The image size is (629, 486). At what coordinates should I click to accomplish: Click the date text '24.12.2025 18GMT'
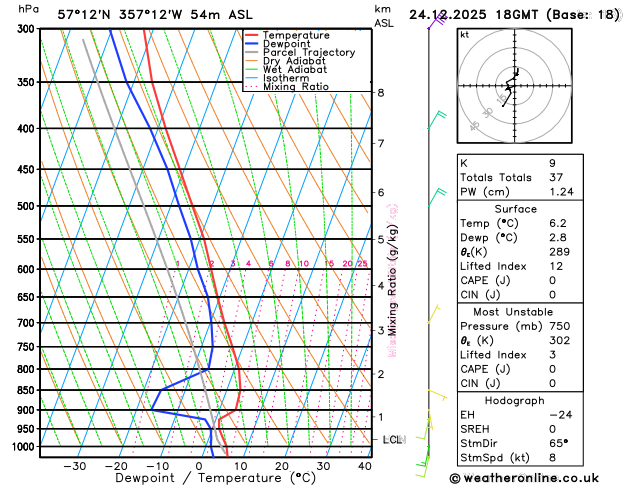pos(473,15)
